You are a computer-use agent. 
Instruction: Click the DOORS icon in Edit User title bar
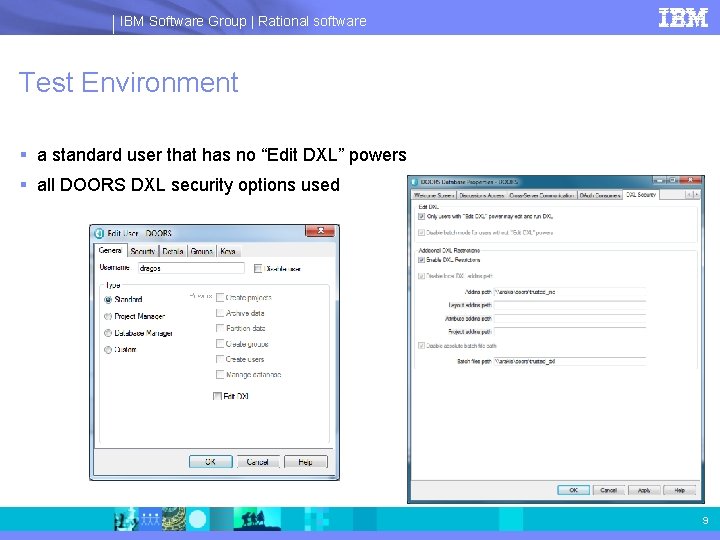pos(99,233)
